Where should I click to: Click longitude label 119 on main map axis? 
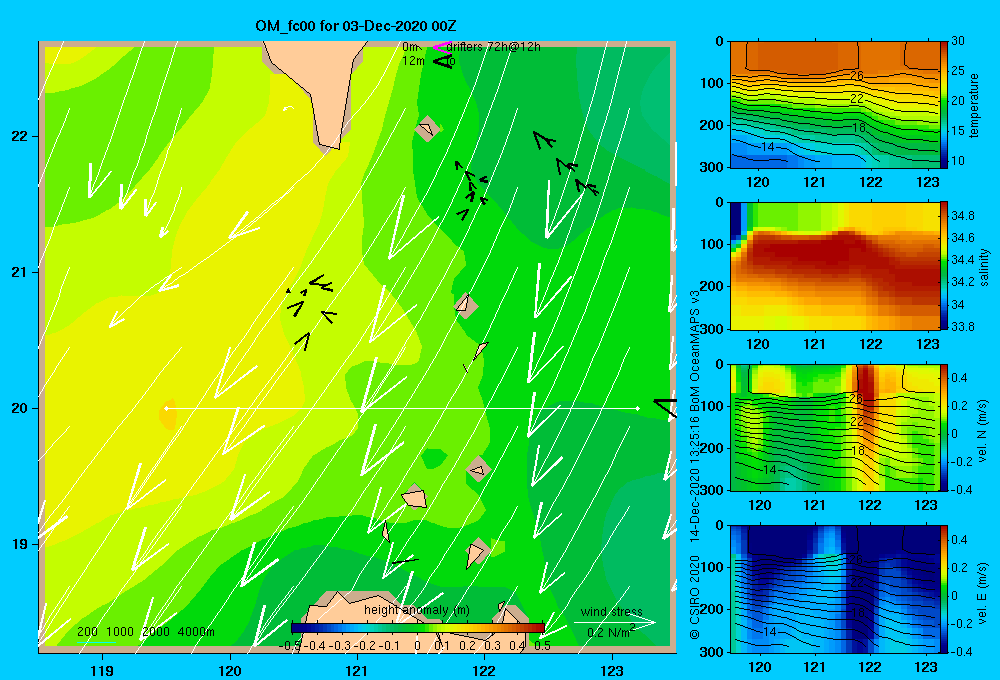click(102, 670)
